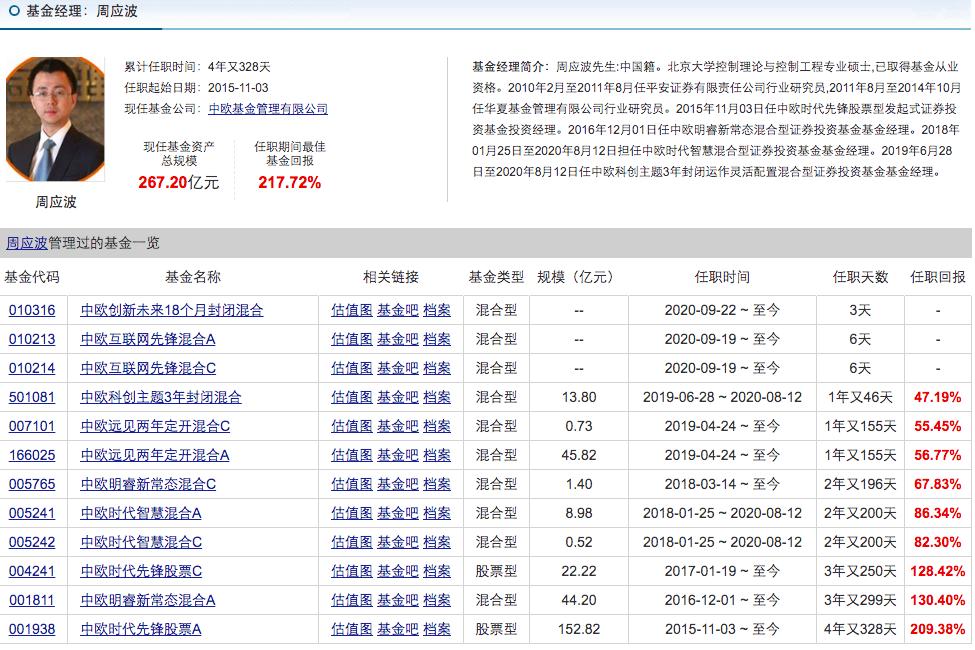Click total assets value 267.20亿元
Viewport: 975px width, 650px height.
(178, 182)
